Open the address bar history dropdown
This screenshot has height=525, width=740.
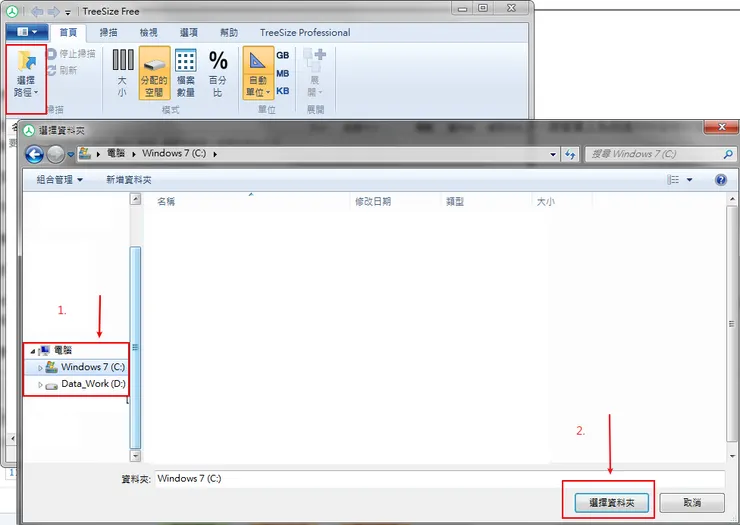click(x=553, y=154)
